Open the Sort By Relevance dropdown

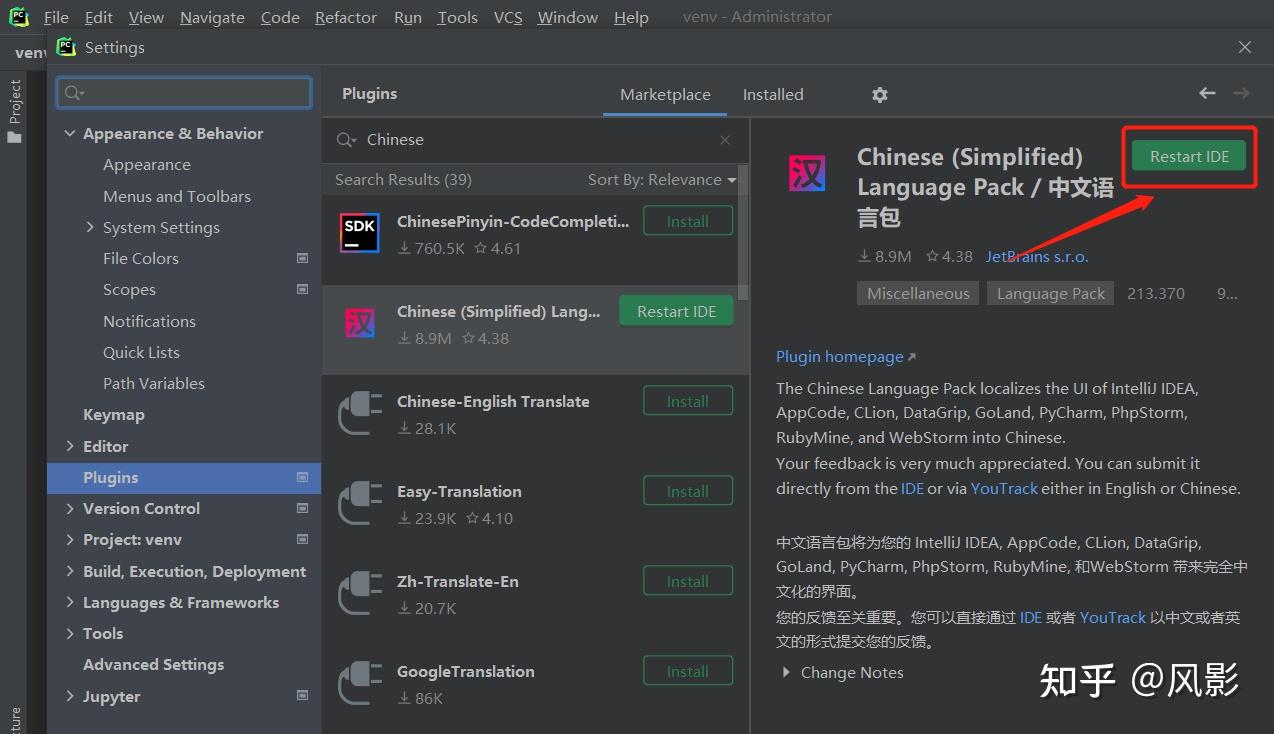coord(660,179)
